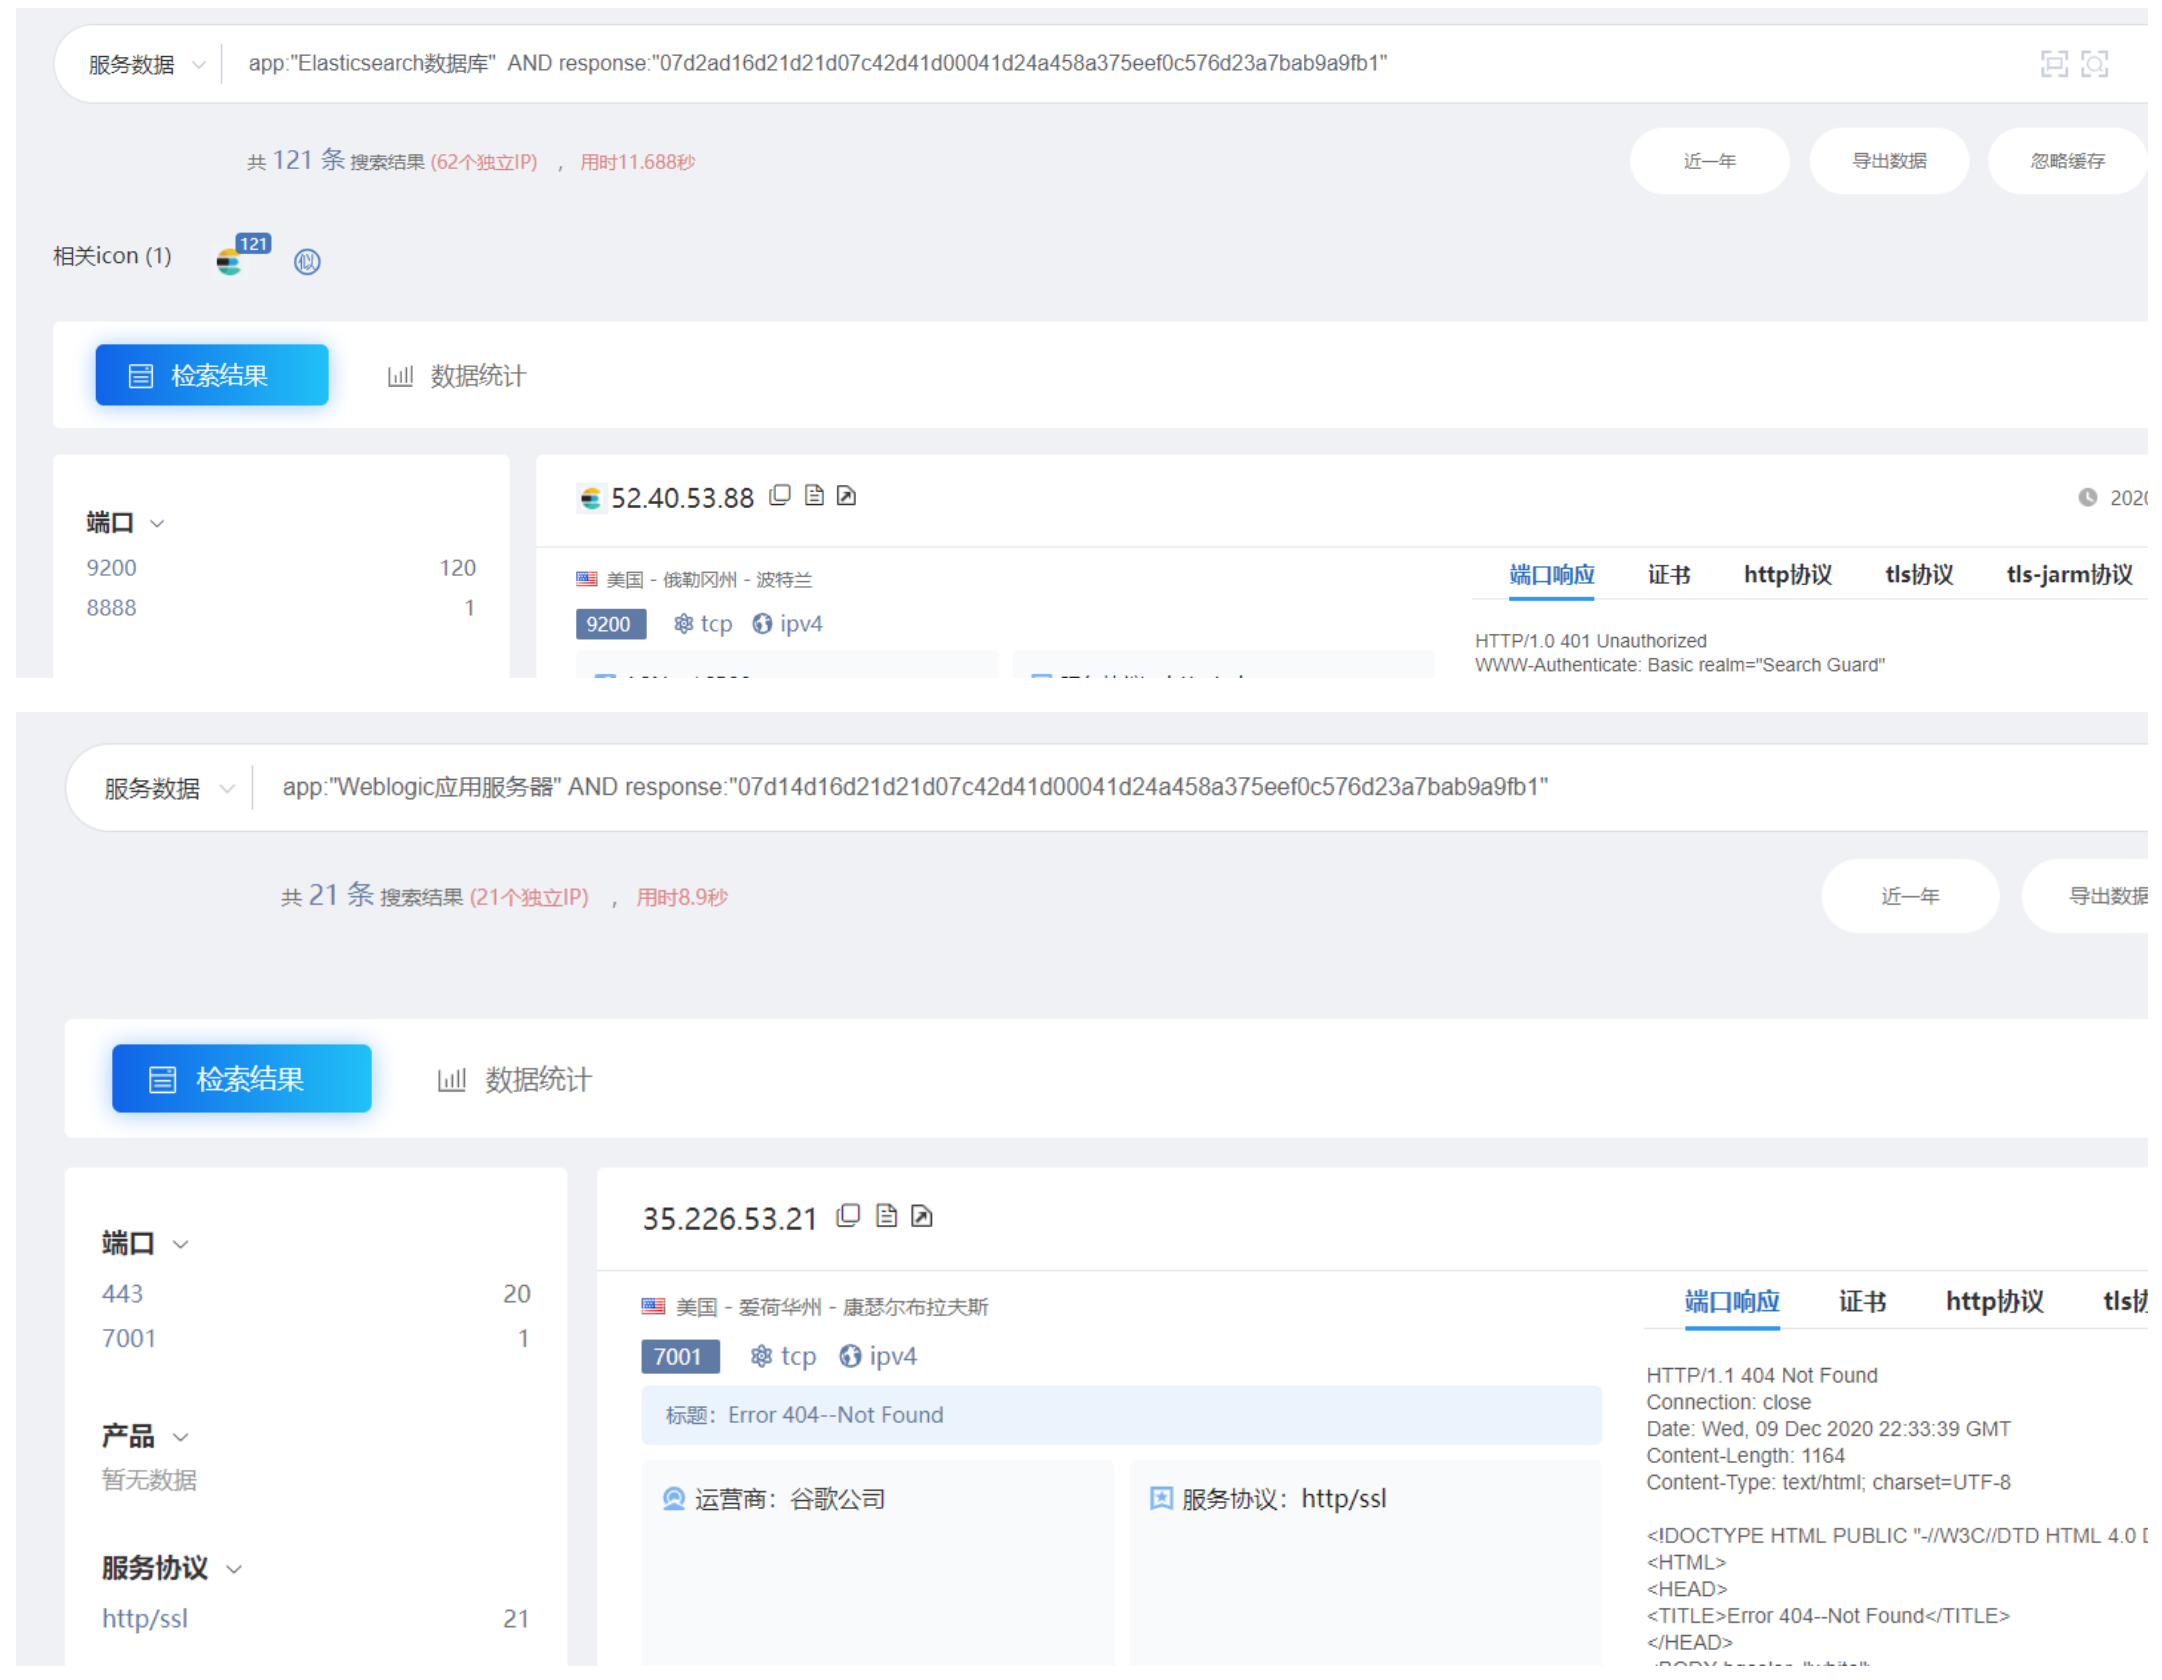Click the fullscreen scan icon in search bar
The height and width of the screenshot is (1680, 2162).
tap(2053, 64)
